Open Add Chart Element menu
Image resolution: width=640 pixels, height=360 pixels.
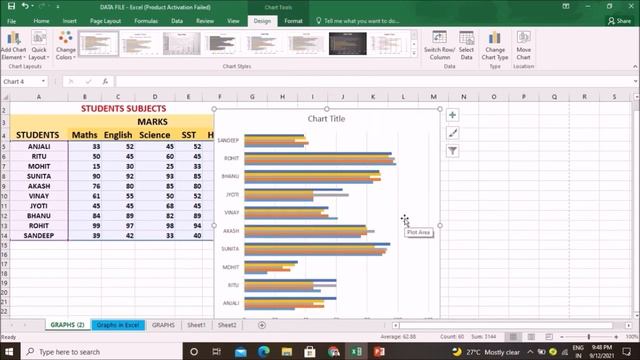tap(13, 46)
